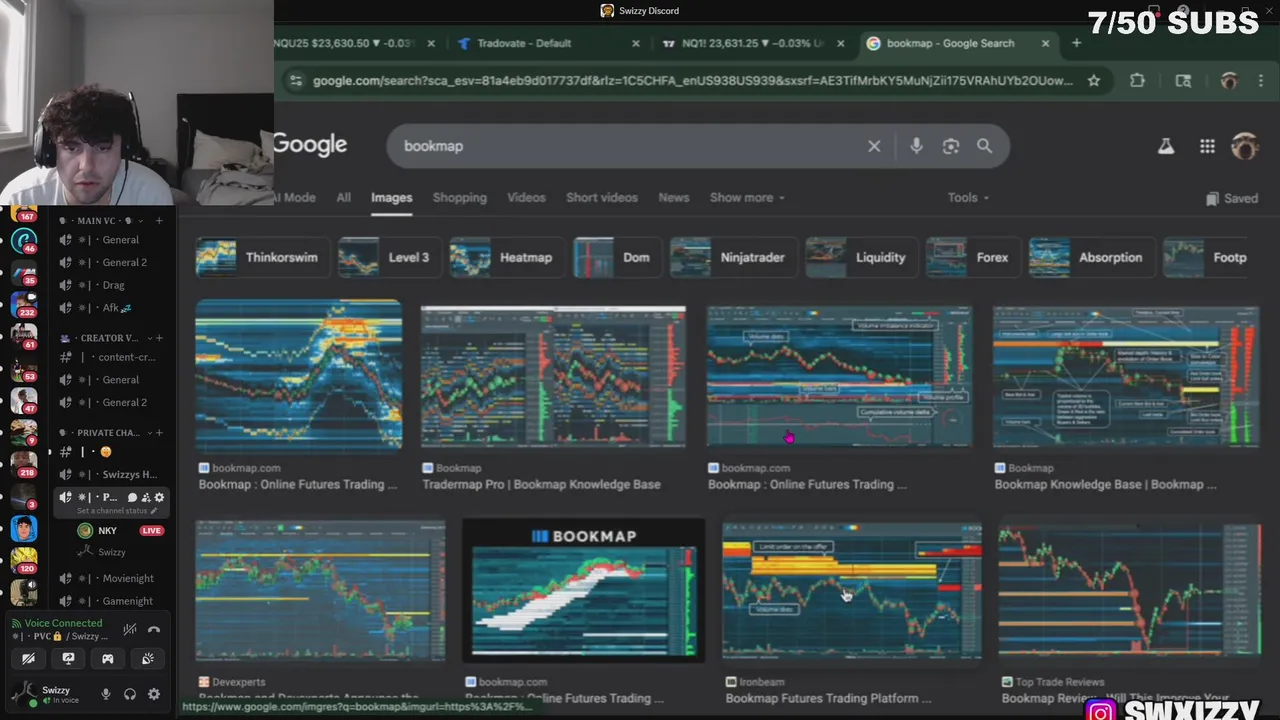Toggle Discord noise suppression icon

130,629
